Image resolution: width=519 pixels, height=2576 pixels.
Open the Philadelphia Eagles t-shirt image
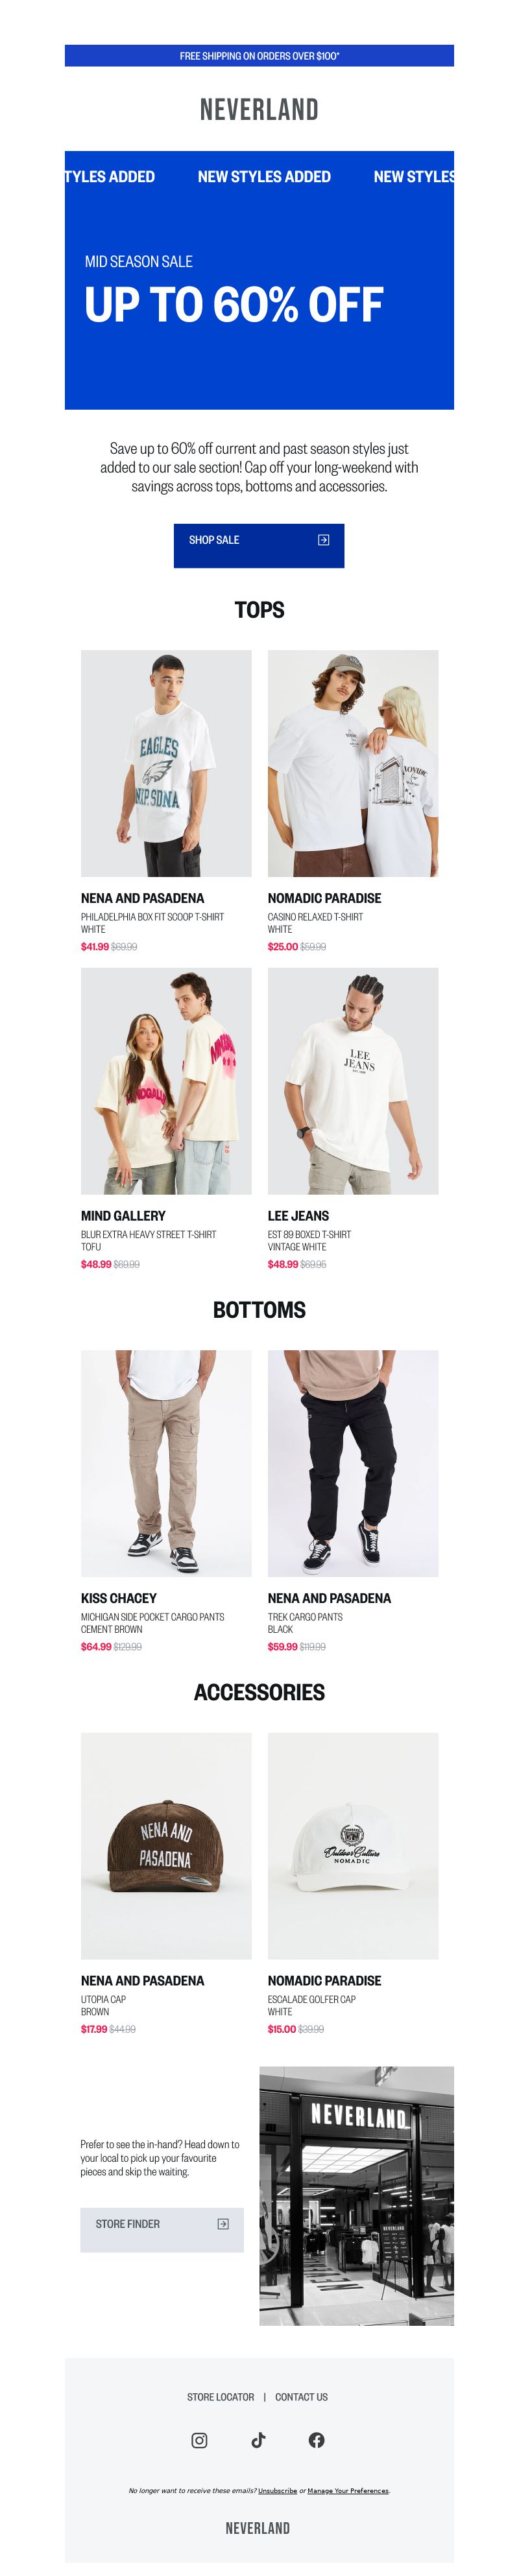[166, 763]
